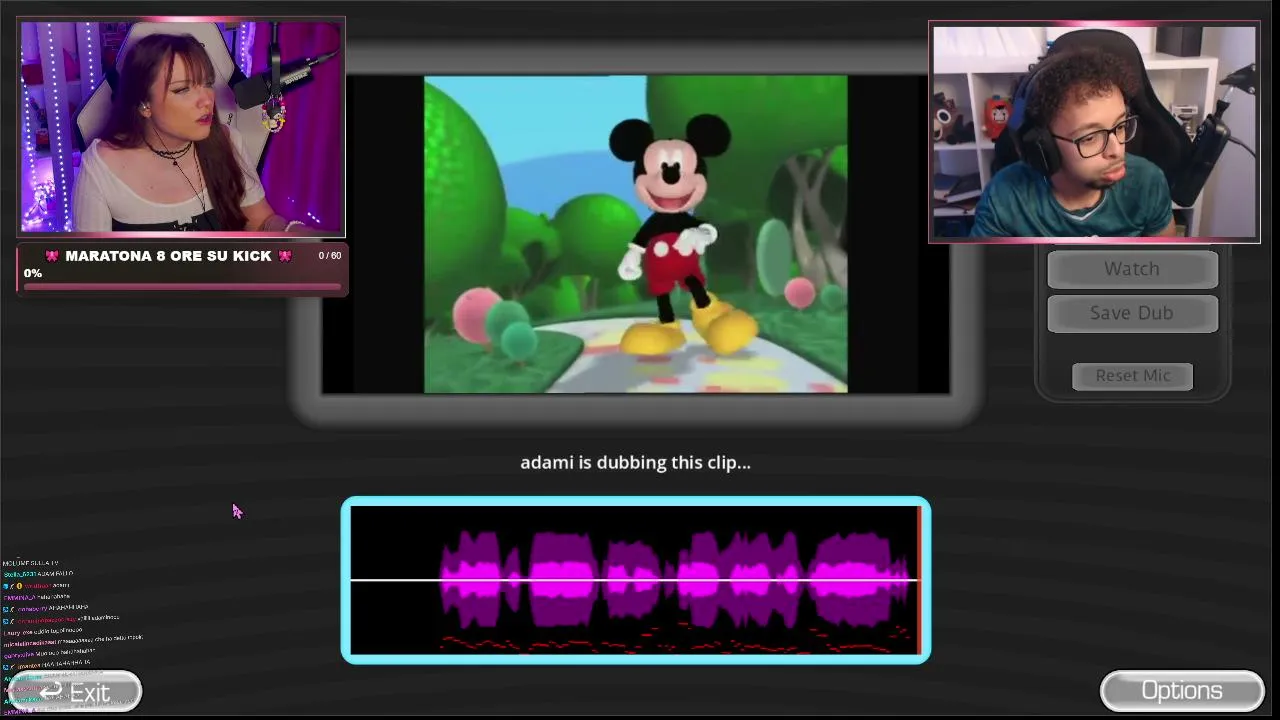Click the Watch button

point(1132,269)
